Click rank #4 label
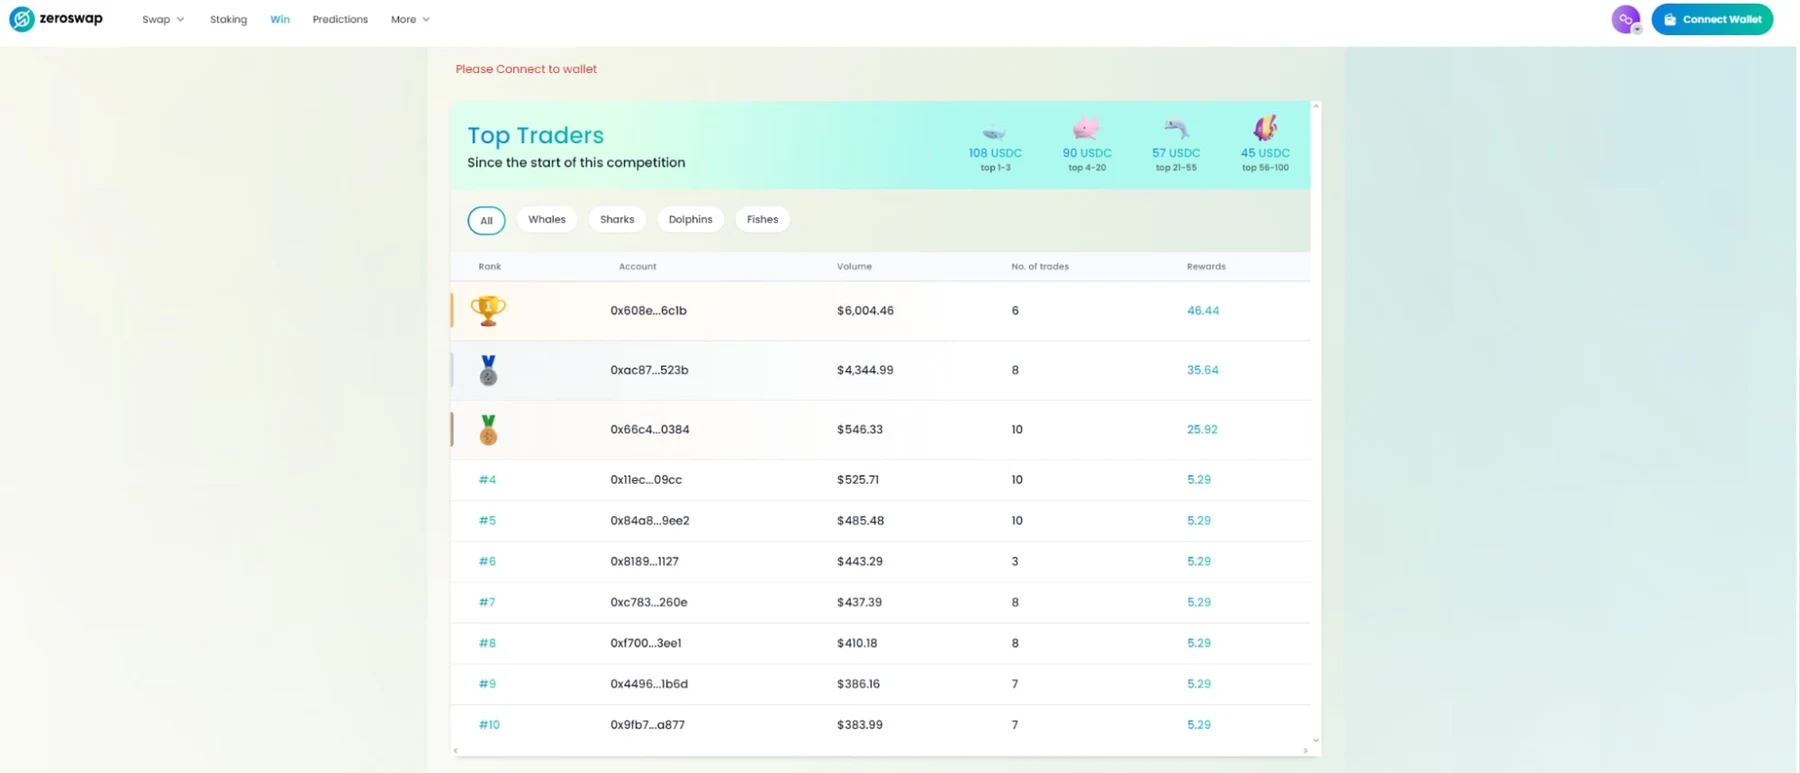 pyautogui.click(x=487, y=480)
